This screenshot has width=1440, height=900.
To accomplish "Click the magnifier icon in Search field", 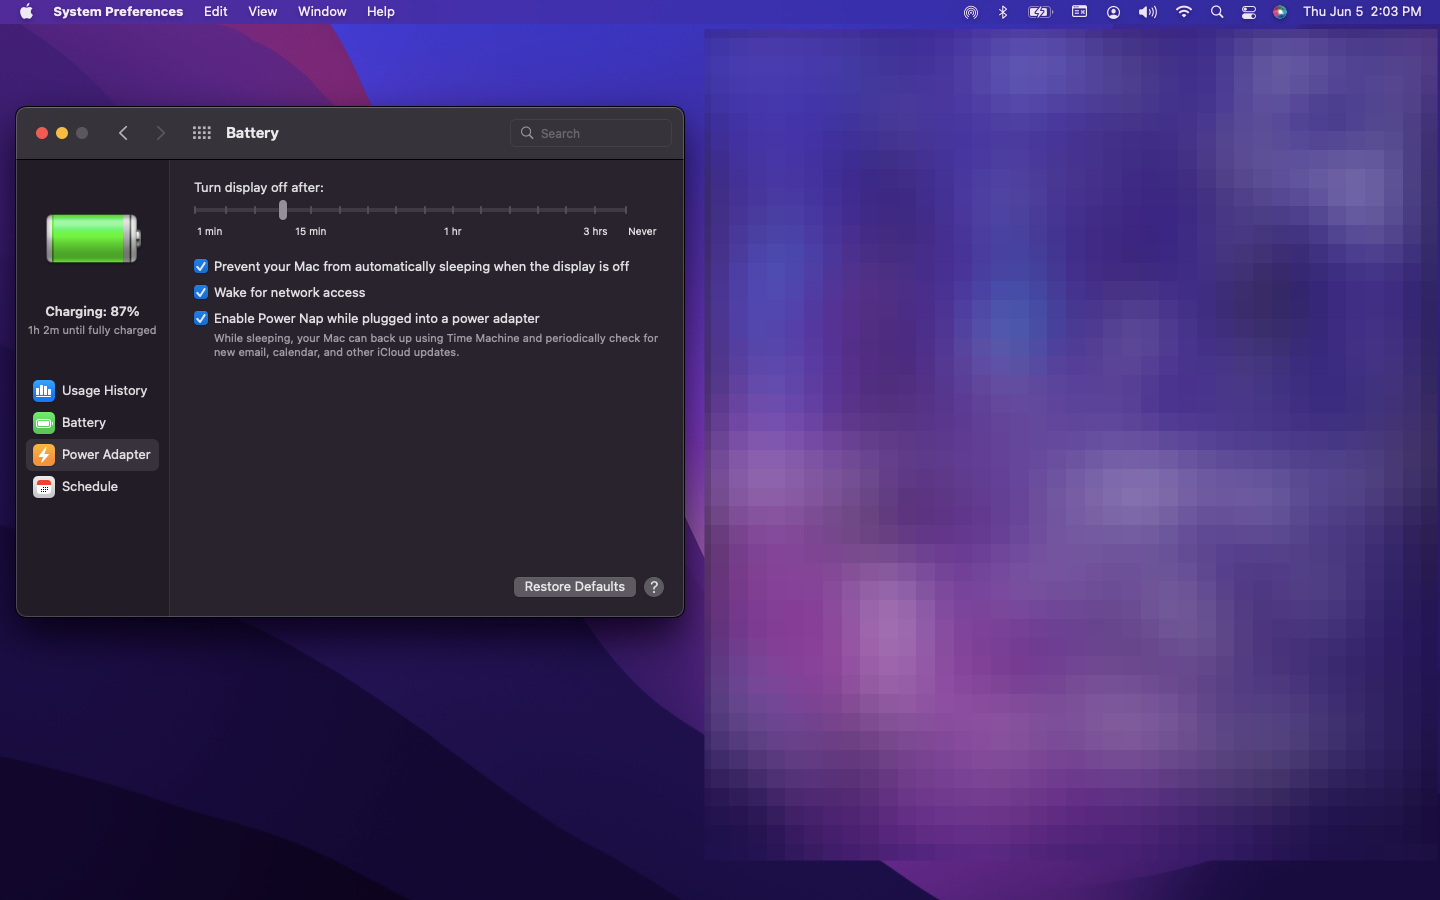I will point(527,133).
